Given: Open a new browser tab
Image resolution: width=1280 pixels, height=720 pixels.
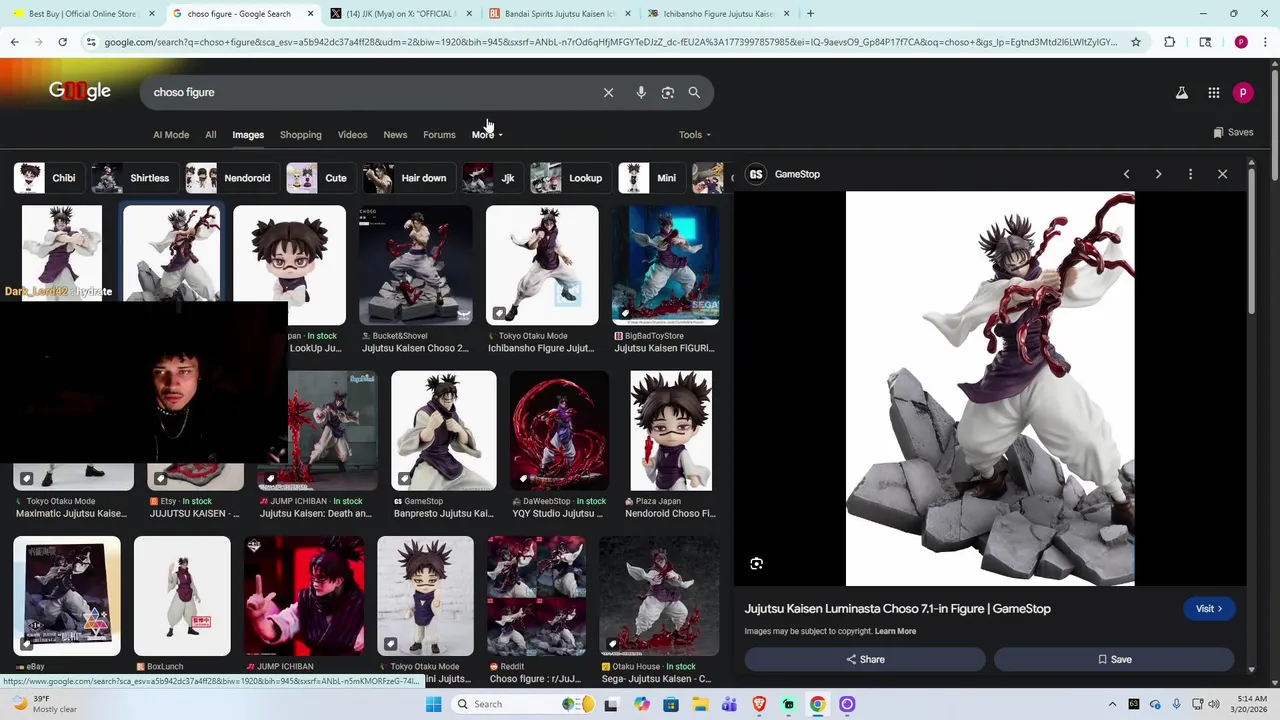Looking at the screenshot, I should 810,14.
